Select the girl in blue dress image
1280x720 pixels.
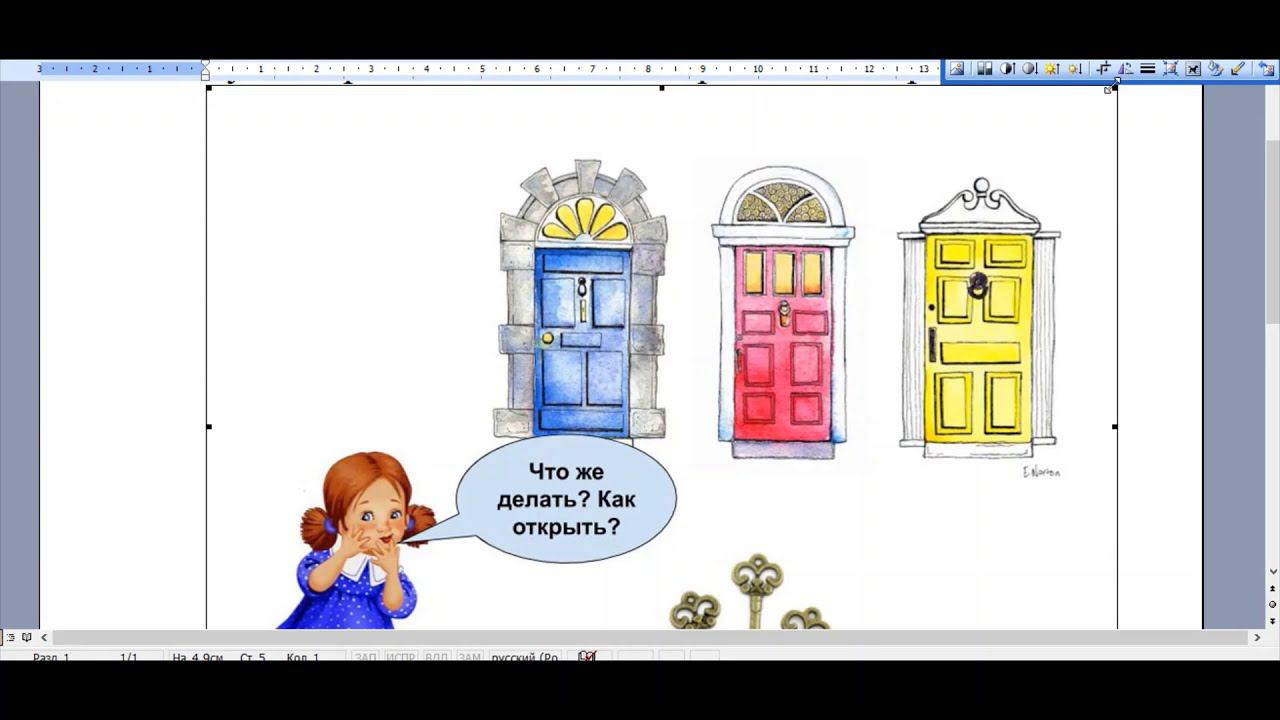point(357,540)
